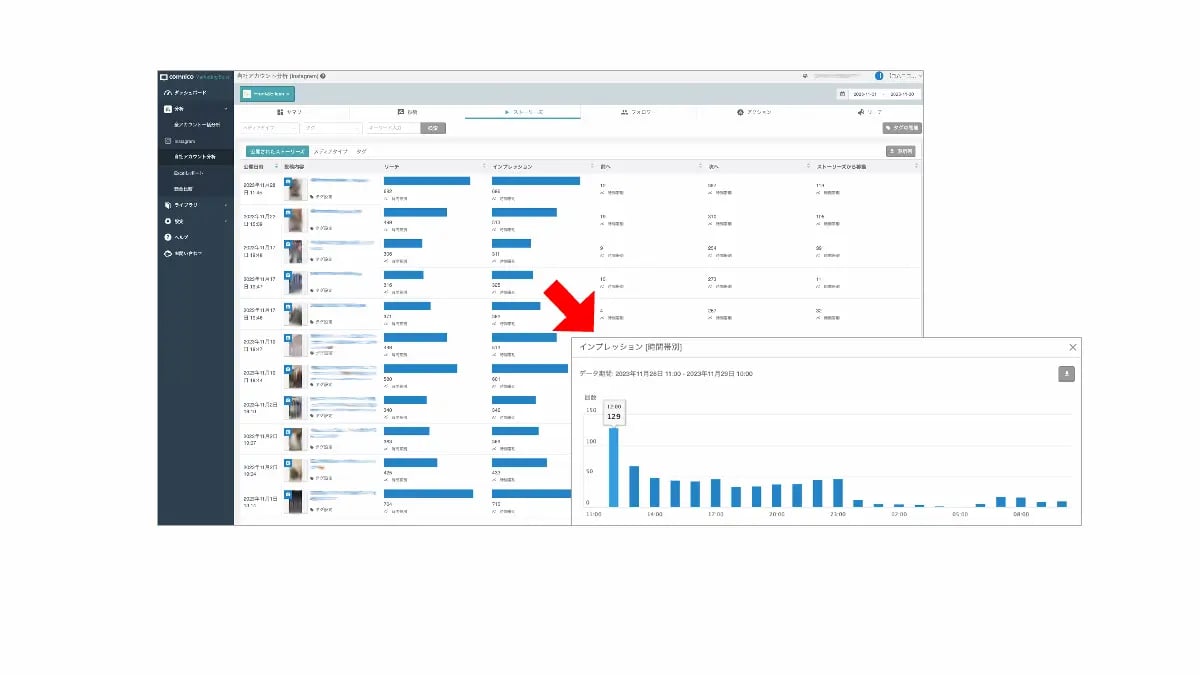The width and height of the screenshot is (1200, 675).
Task: Click タグ設定 in the 11月28日 row
Action: [321, 199]
